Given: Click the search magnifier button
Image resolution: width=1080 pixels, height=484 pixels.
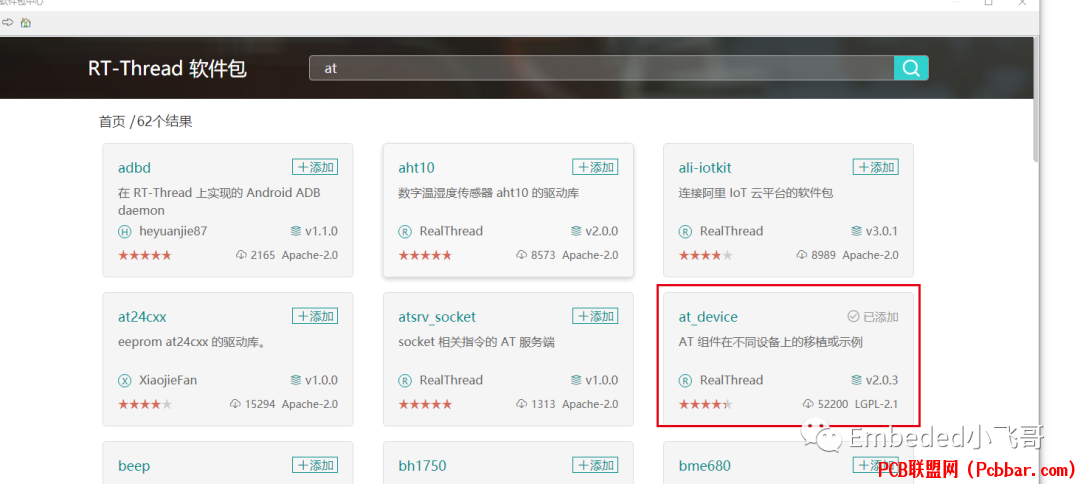Looking at the screenshot, I should point(911,68).
